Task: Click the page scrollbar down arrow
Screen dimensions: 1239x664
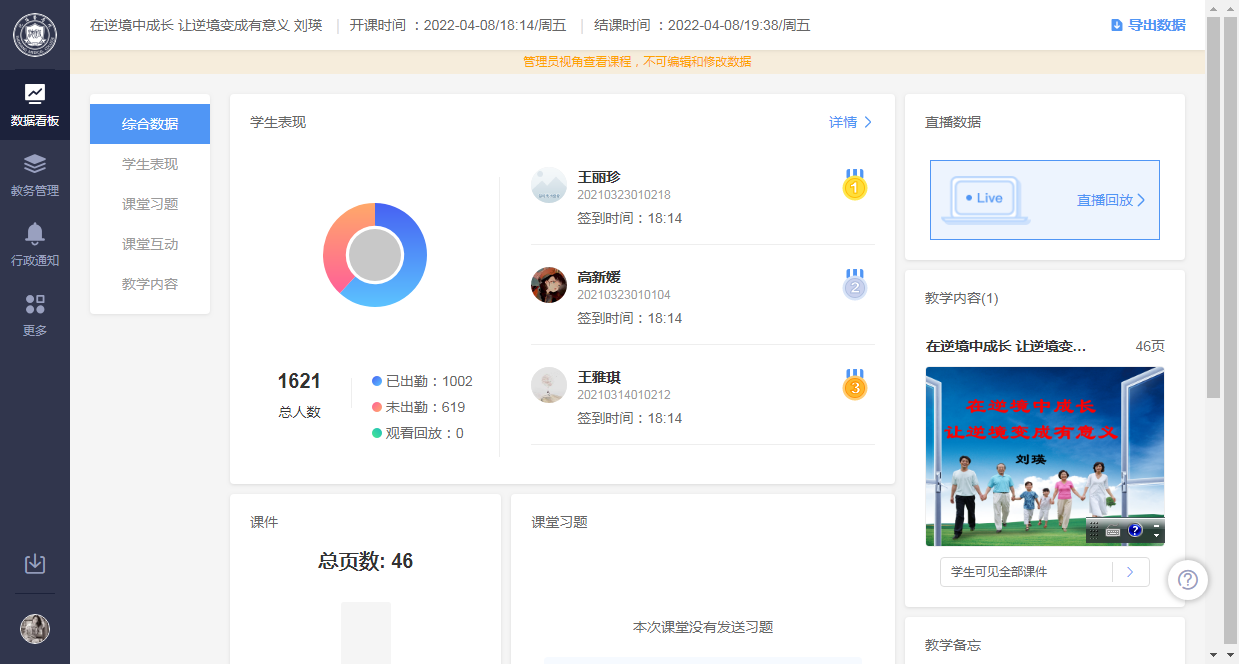Action: coord(1214,655)
